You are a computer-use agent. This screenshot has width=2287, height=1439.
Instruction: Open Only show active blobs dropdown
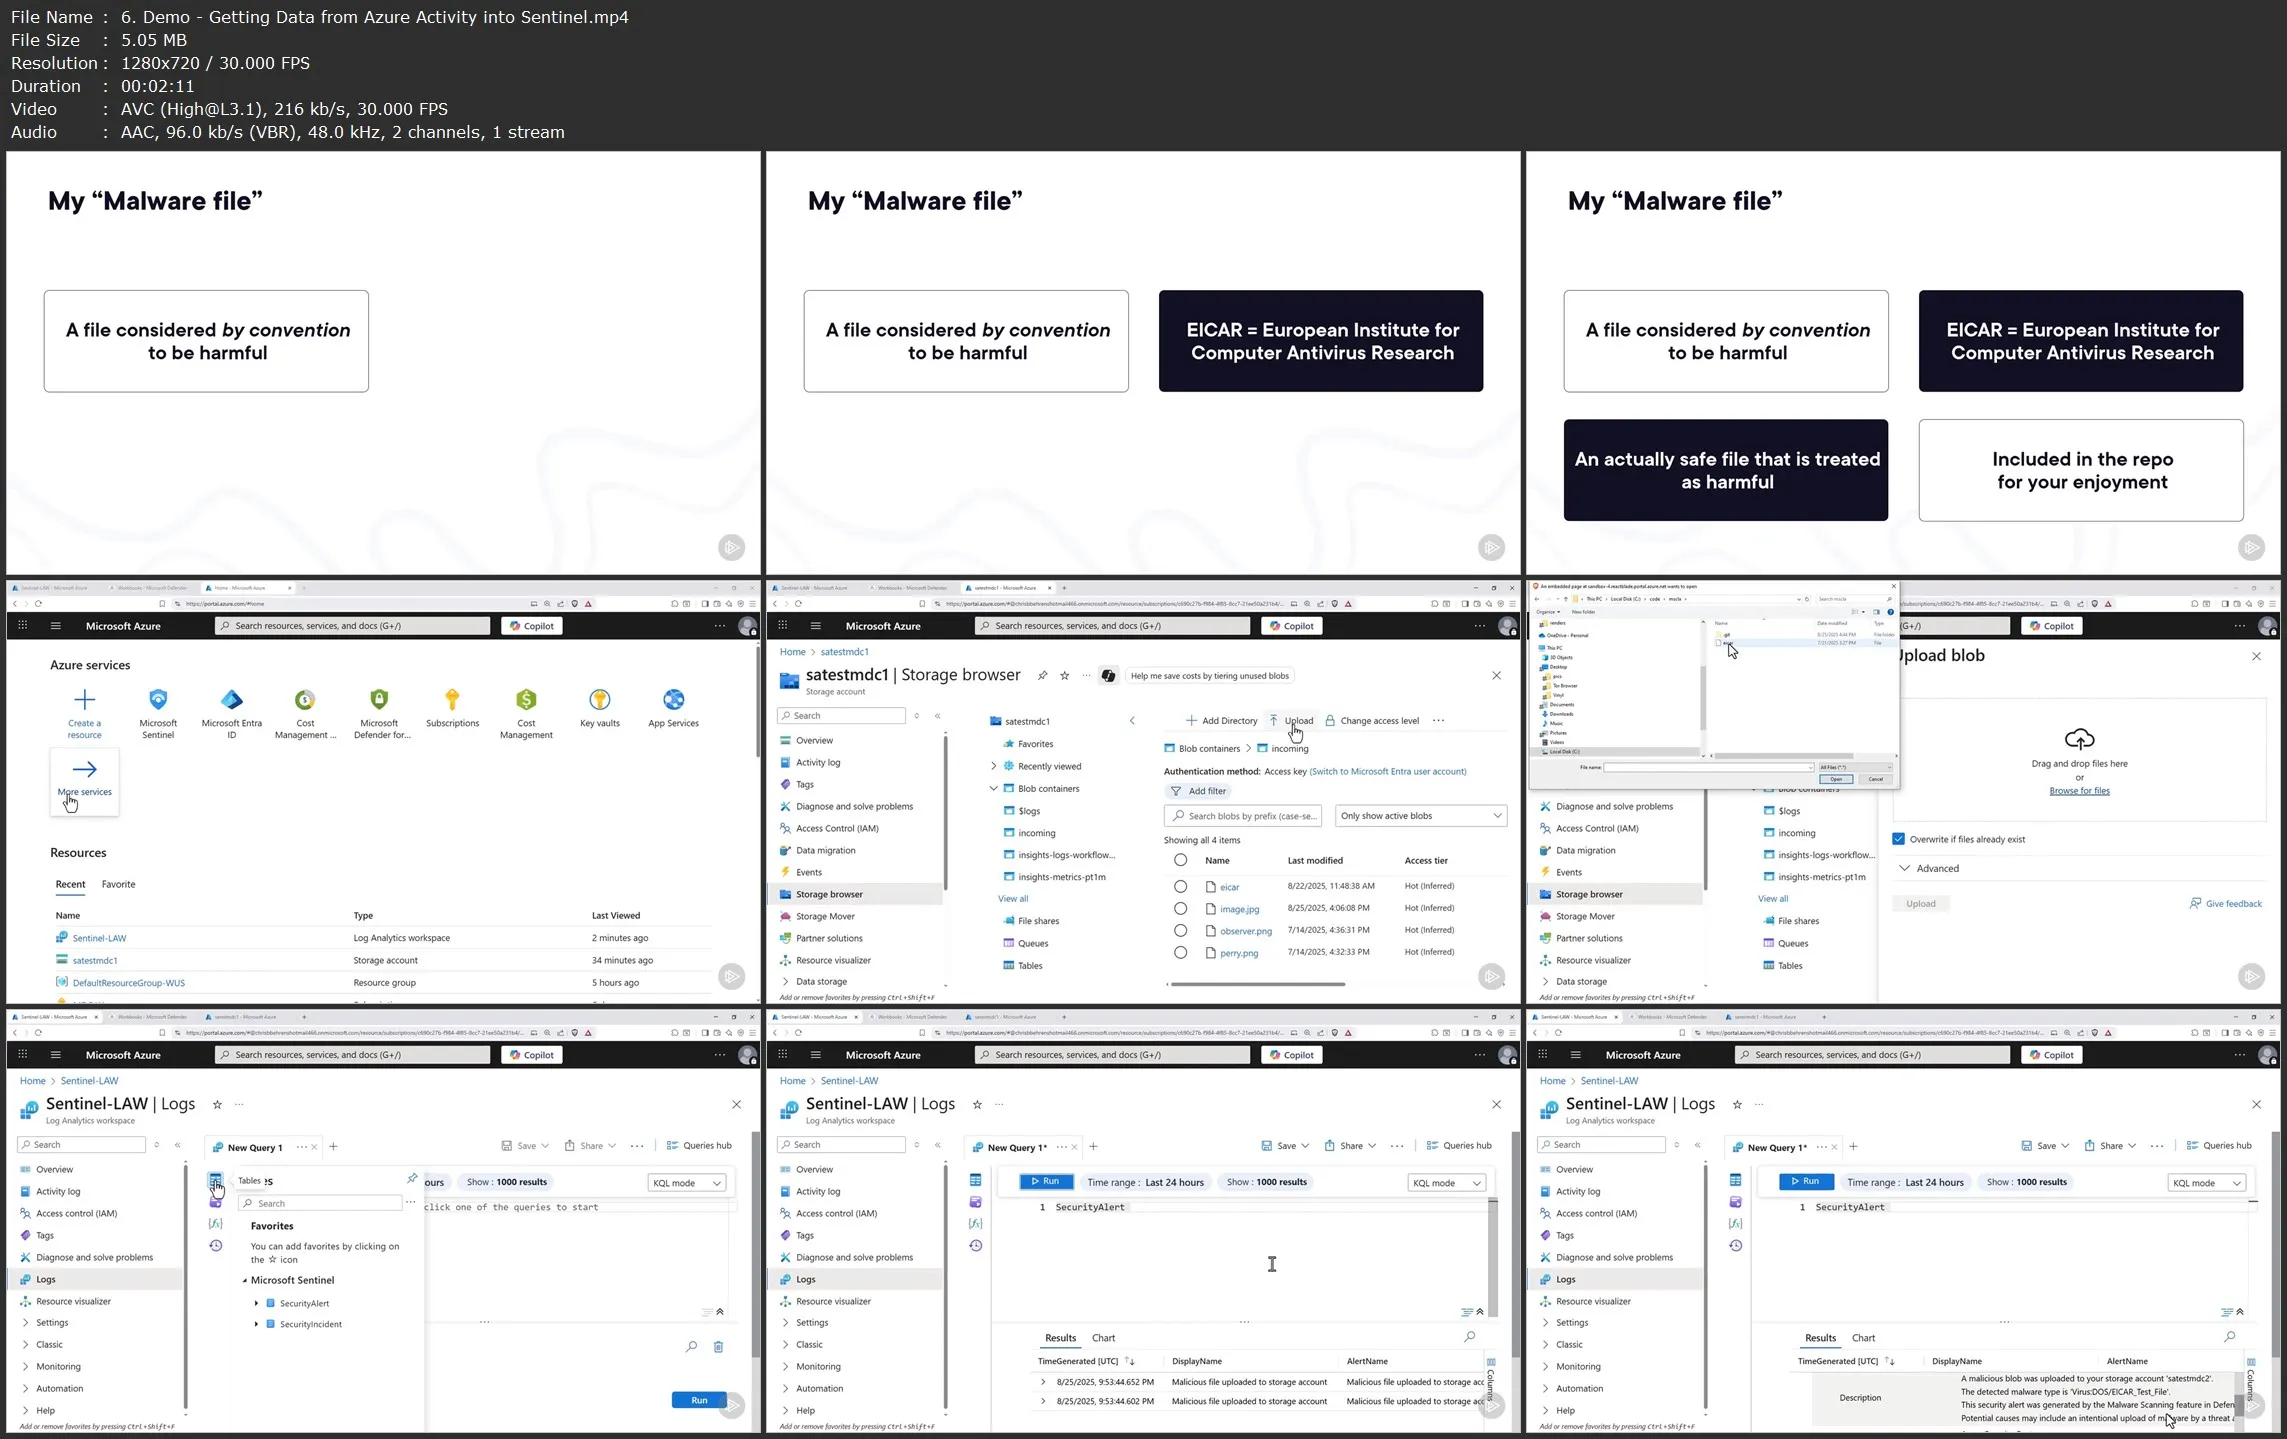[x=1420, y=816]
